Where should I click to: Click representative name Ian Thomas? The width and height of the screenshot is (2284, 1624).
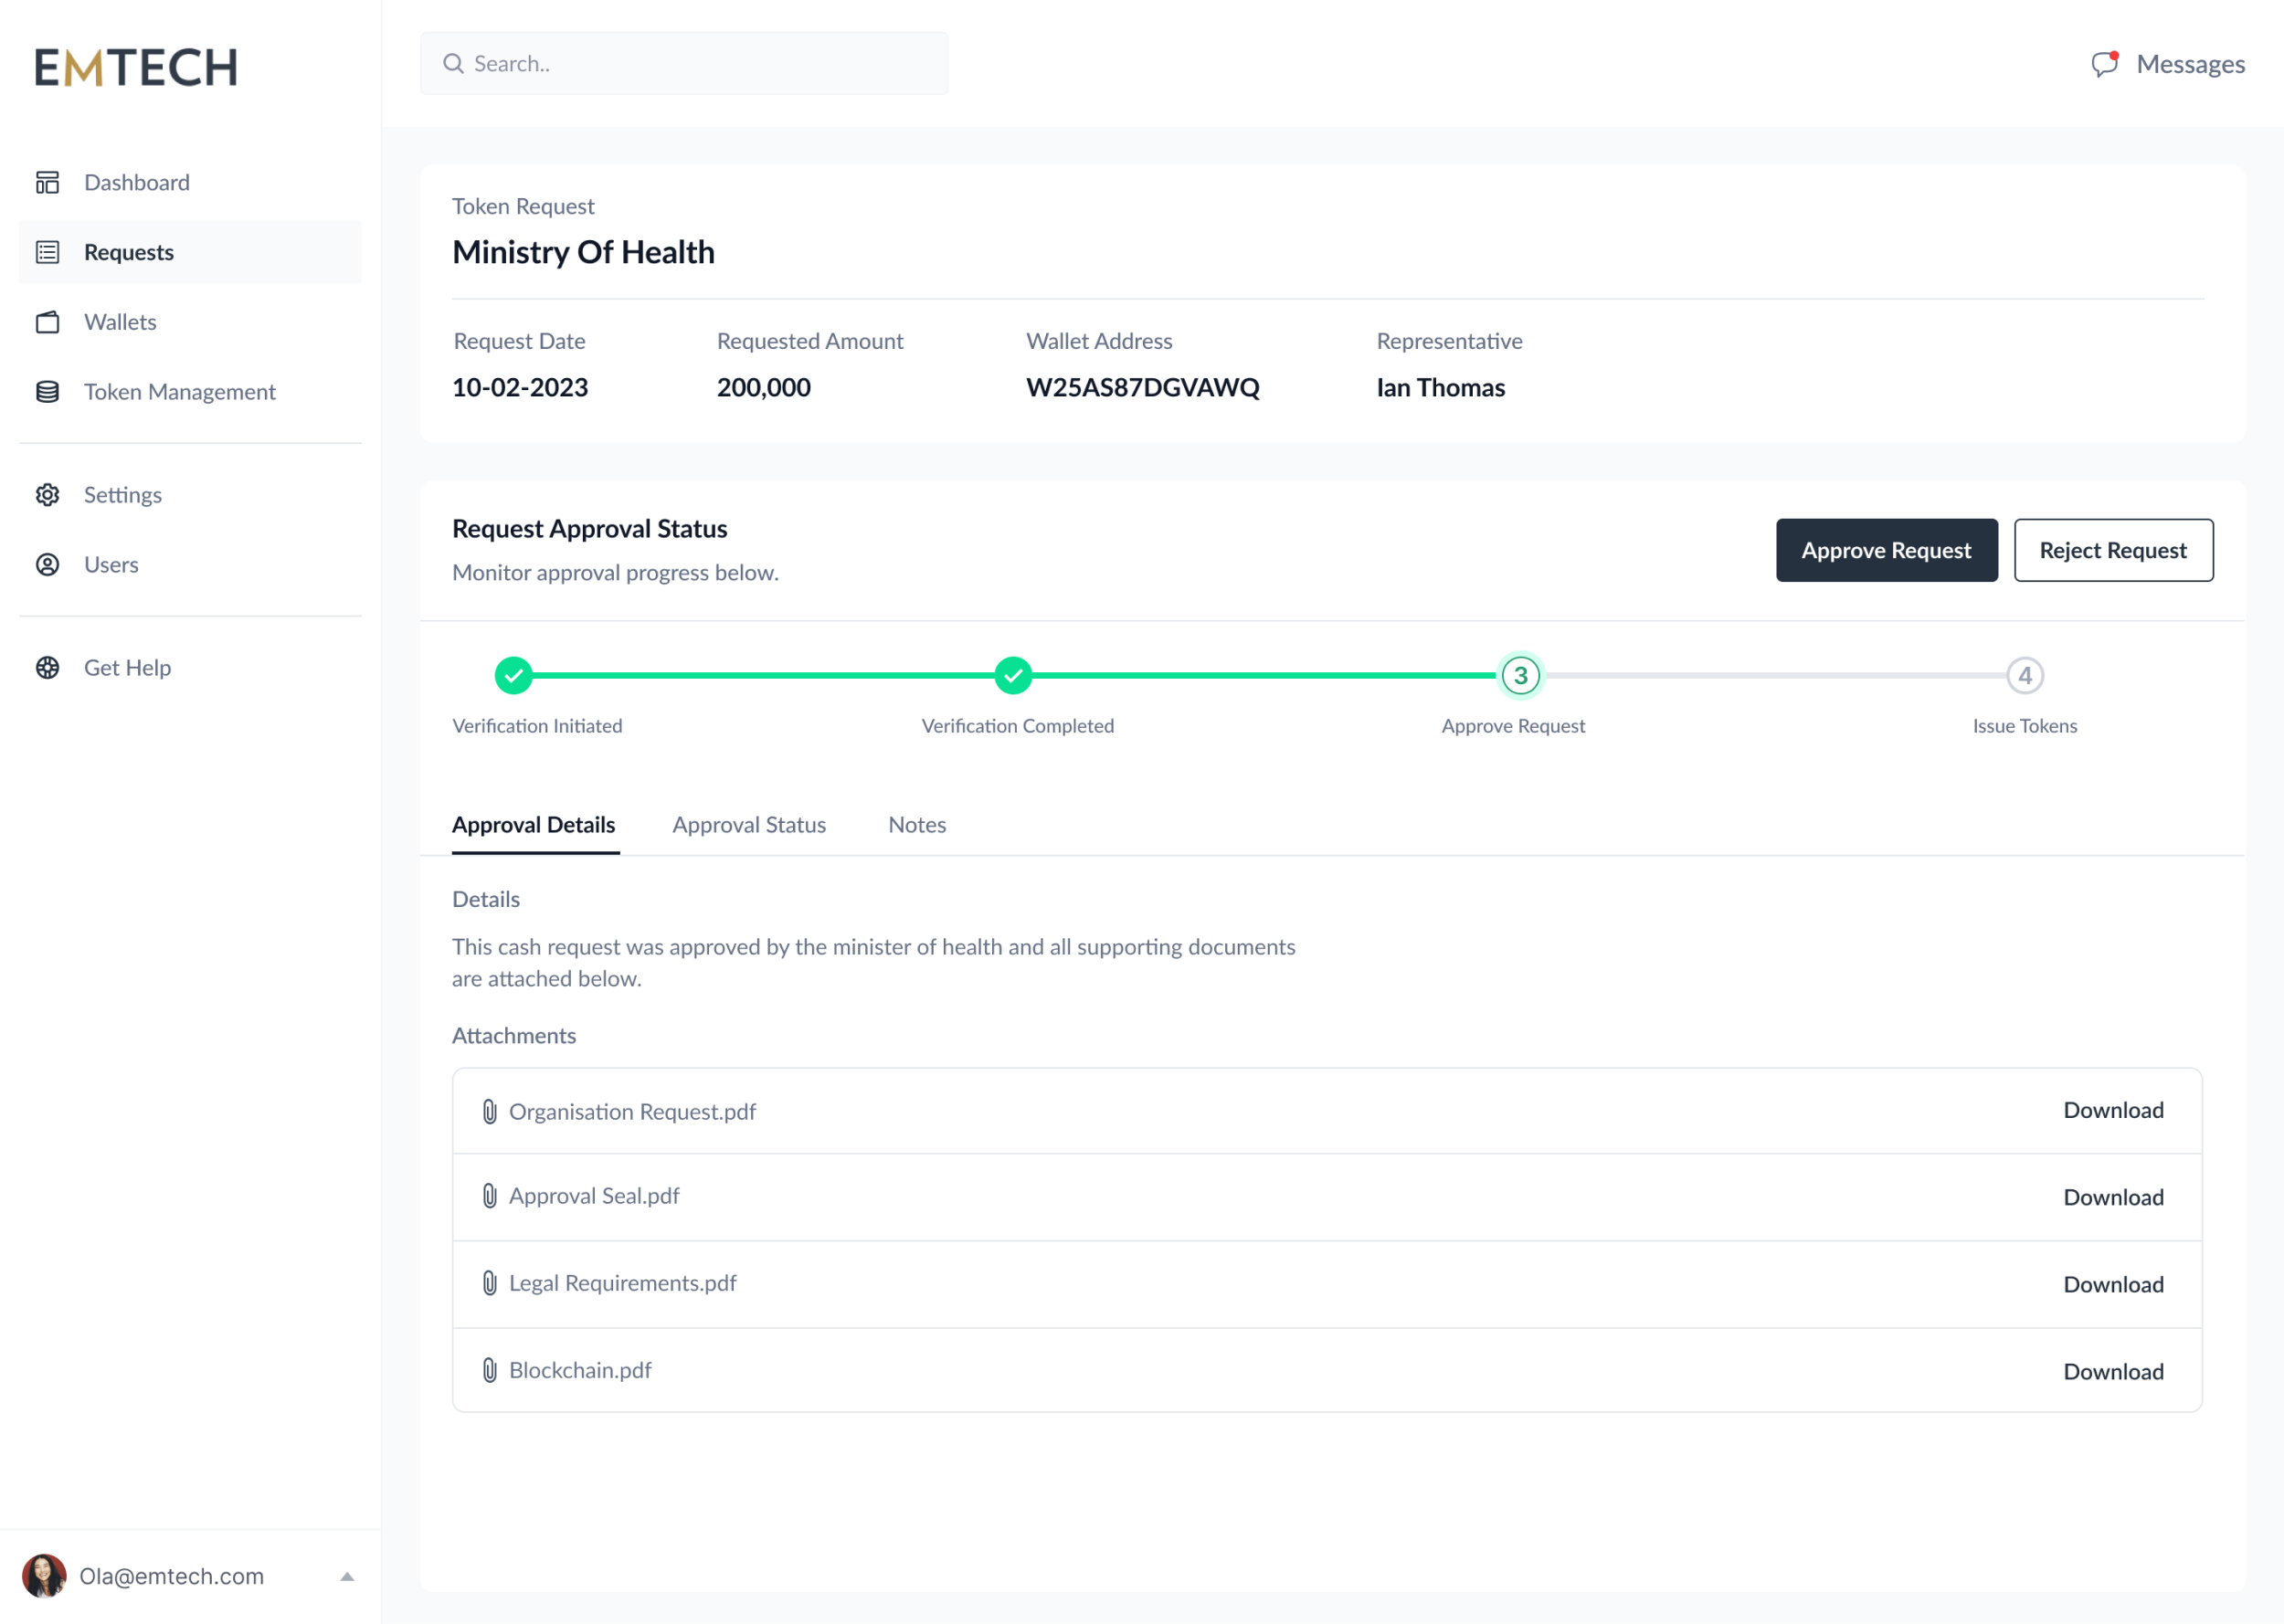tap(1441, 388)
